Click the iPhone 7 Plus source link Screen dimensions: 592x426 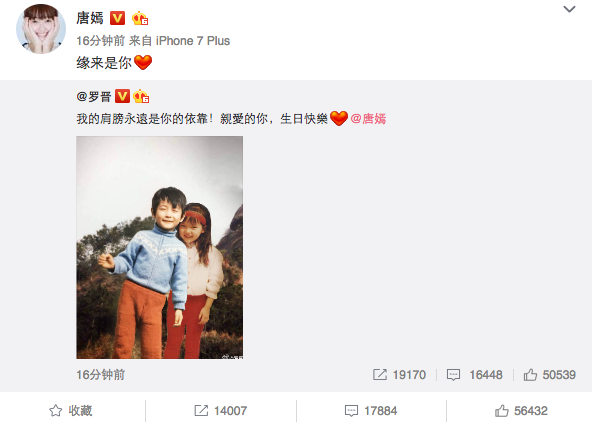(193, 41)
